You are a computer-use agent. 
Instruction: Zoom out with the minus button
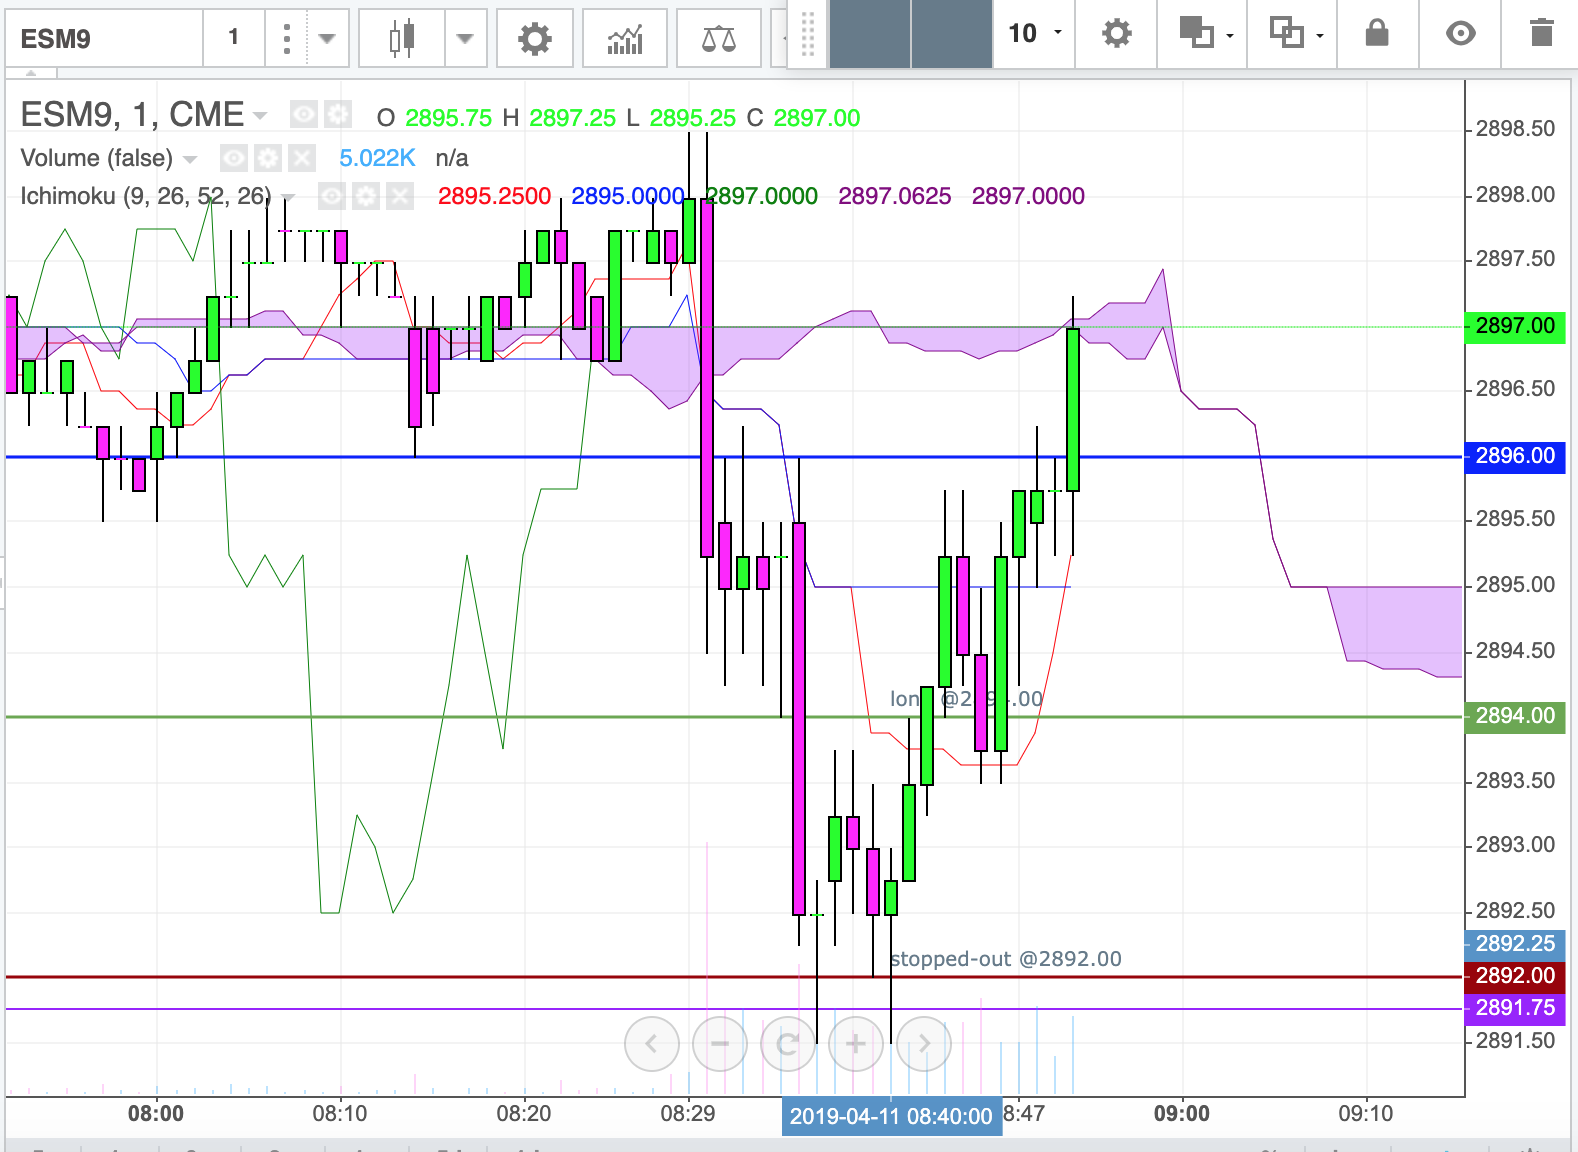click(720, 1044)
